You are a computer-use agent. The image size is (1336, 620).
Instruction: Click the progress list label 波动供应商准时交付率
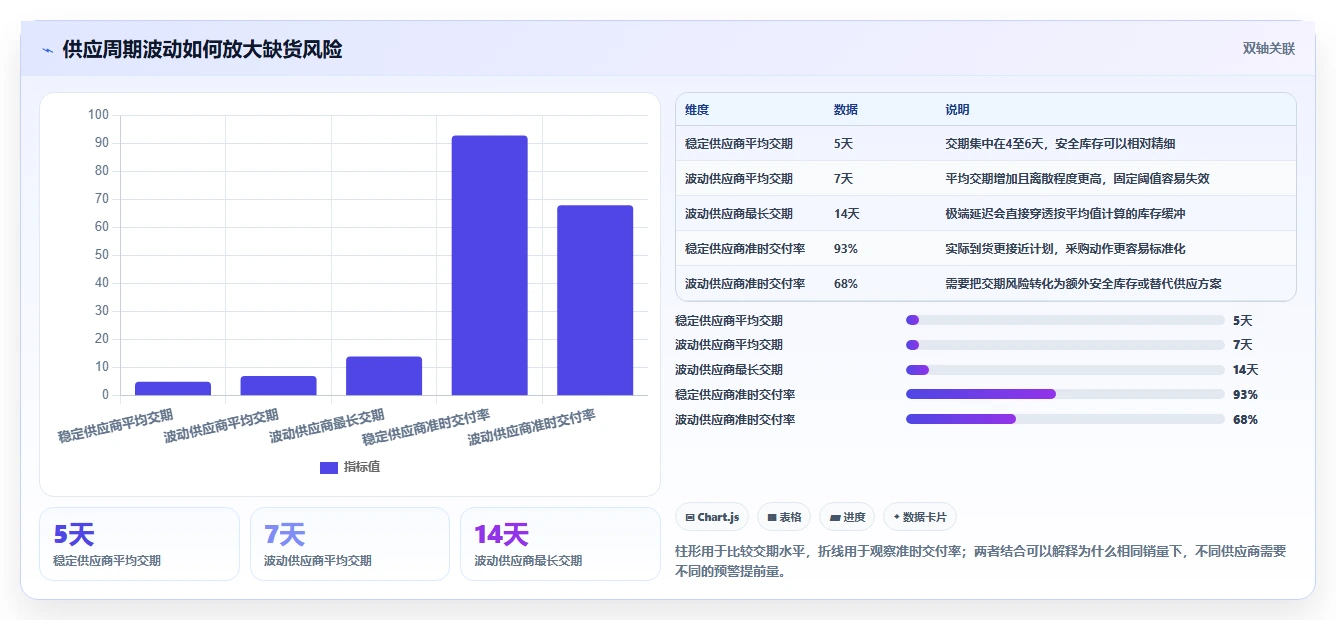click(x=735, y=420)
